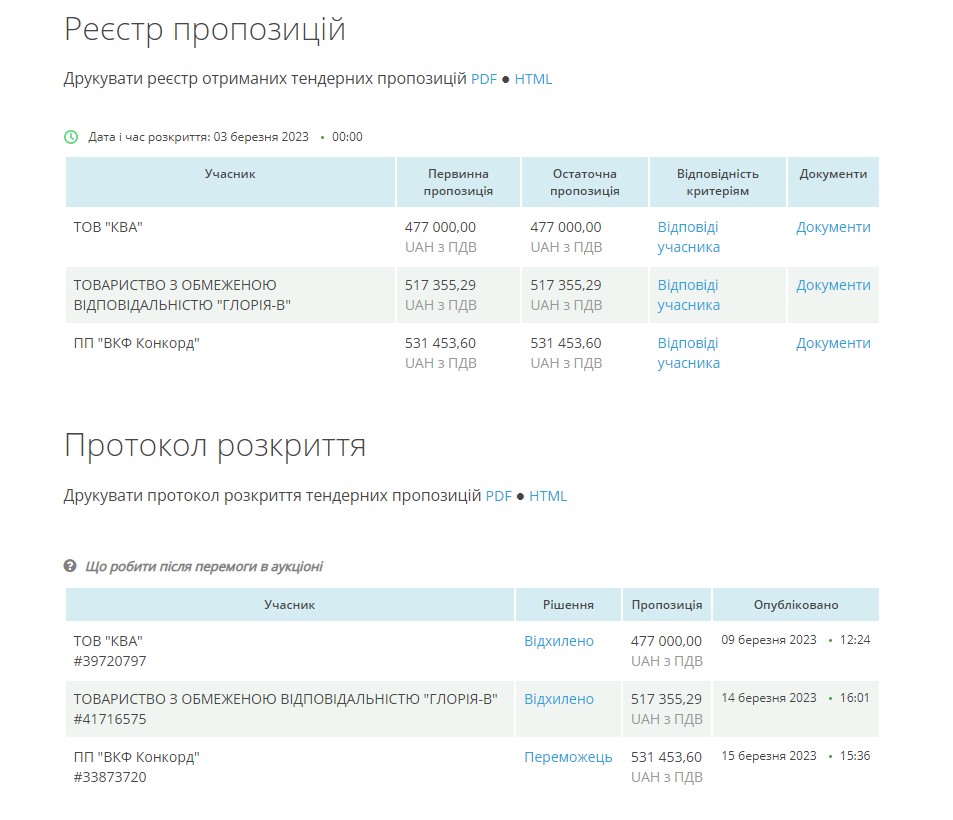Click the 'Протокол розкриття' heading
953x820 pixels.
[x=215, y=446]
